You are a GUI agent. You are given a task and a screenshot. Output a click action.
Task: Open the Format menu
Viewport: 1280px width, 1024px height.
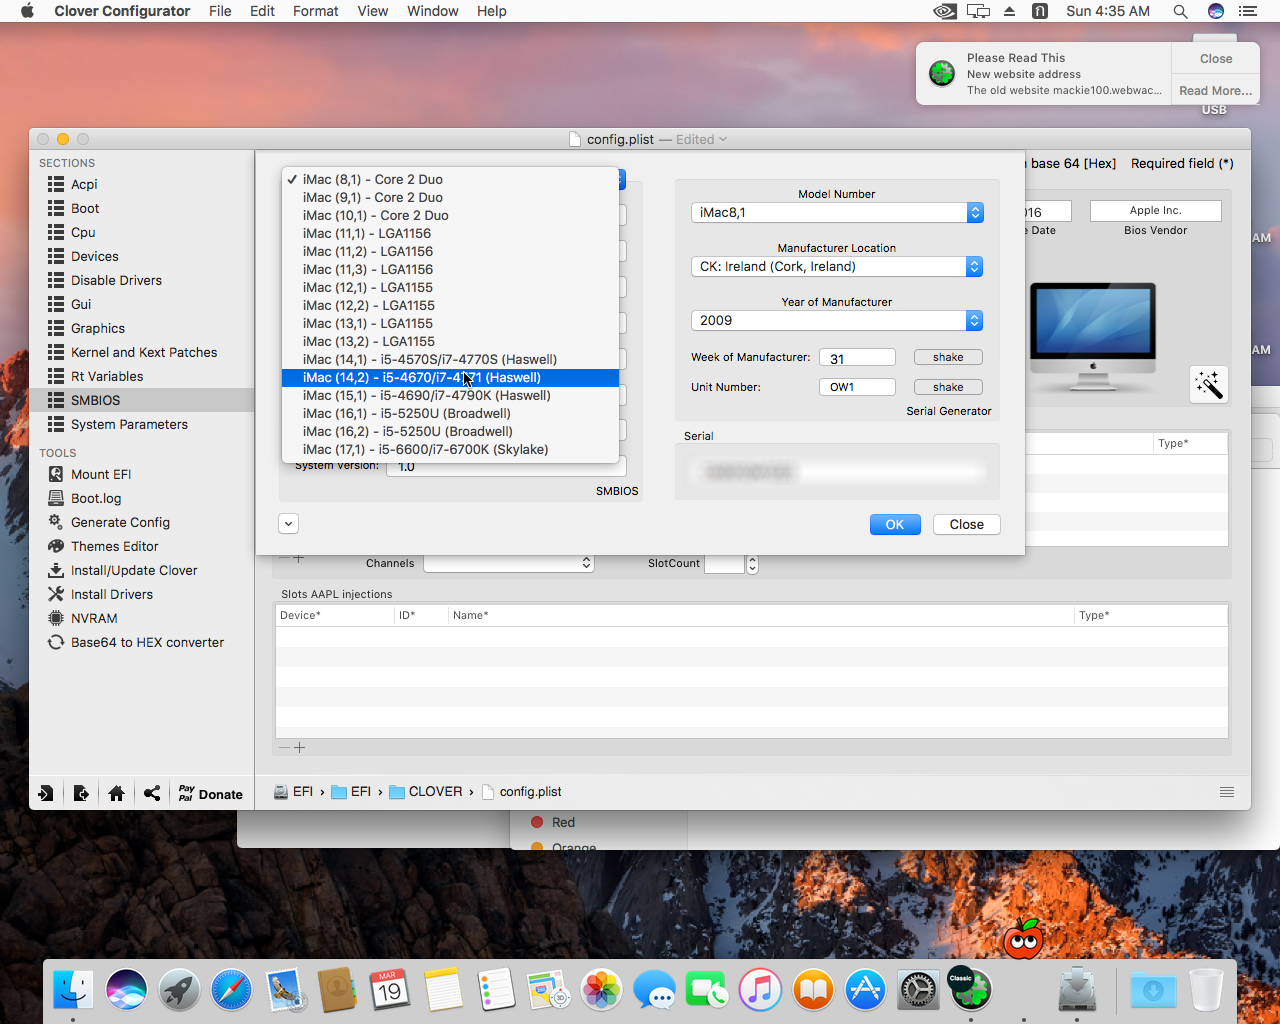(316, 11)
